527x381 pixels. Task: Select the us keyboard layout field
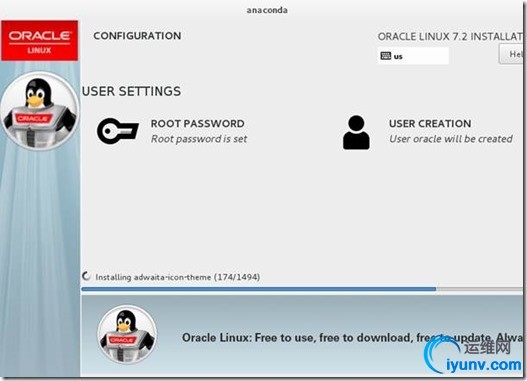pos(413,56)
